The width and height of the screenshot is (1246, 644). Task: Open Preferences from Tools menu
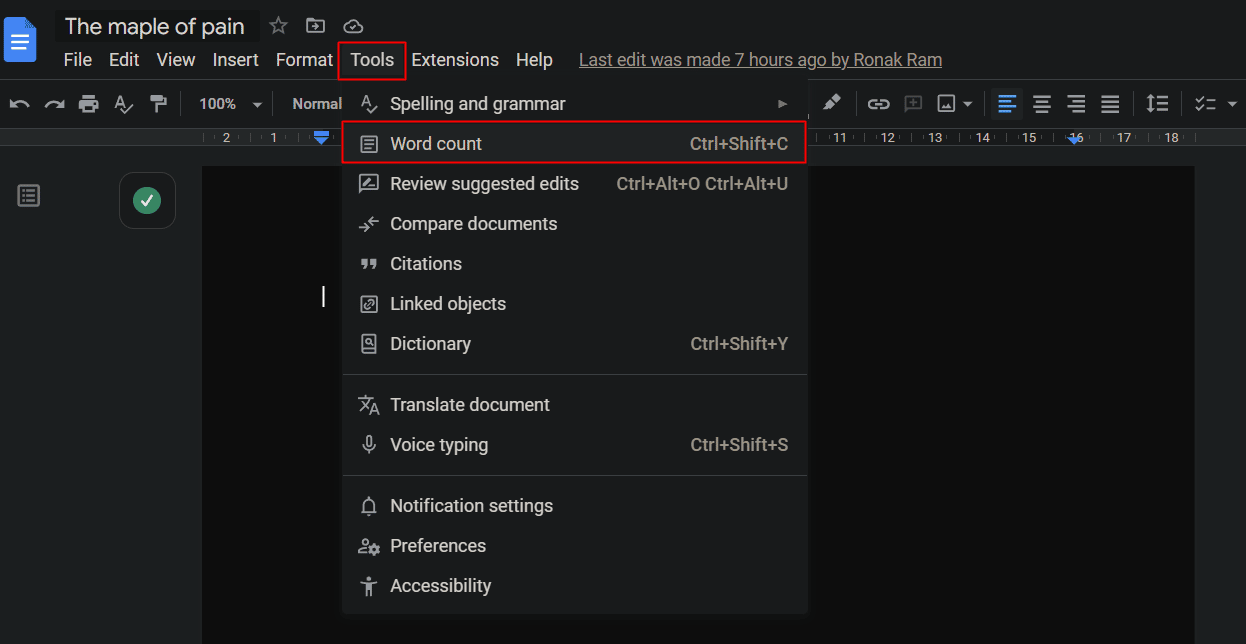(x=575, y=546)
